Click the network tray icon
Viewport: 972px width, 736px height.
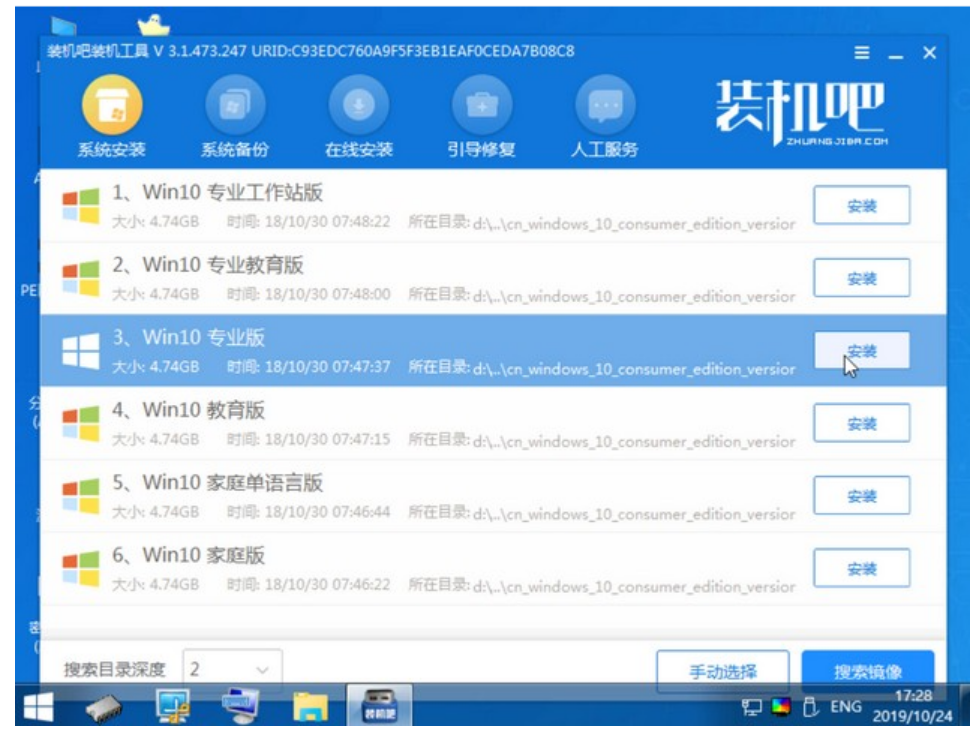point(752,707)
